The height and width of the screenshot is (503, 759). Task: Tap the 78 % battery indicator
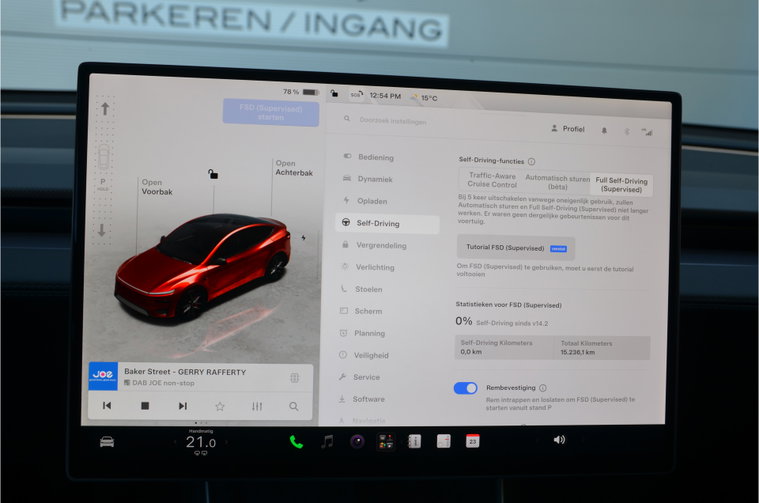tap(301, 92)
